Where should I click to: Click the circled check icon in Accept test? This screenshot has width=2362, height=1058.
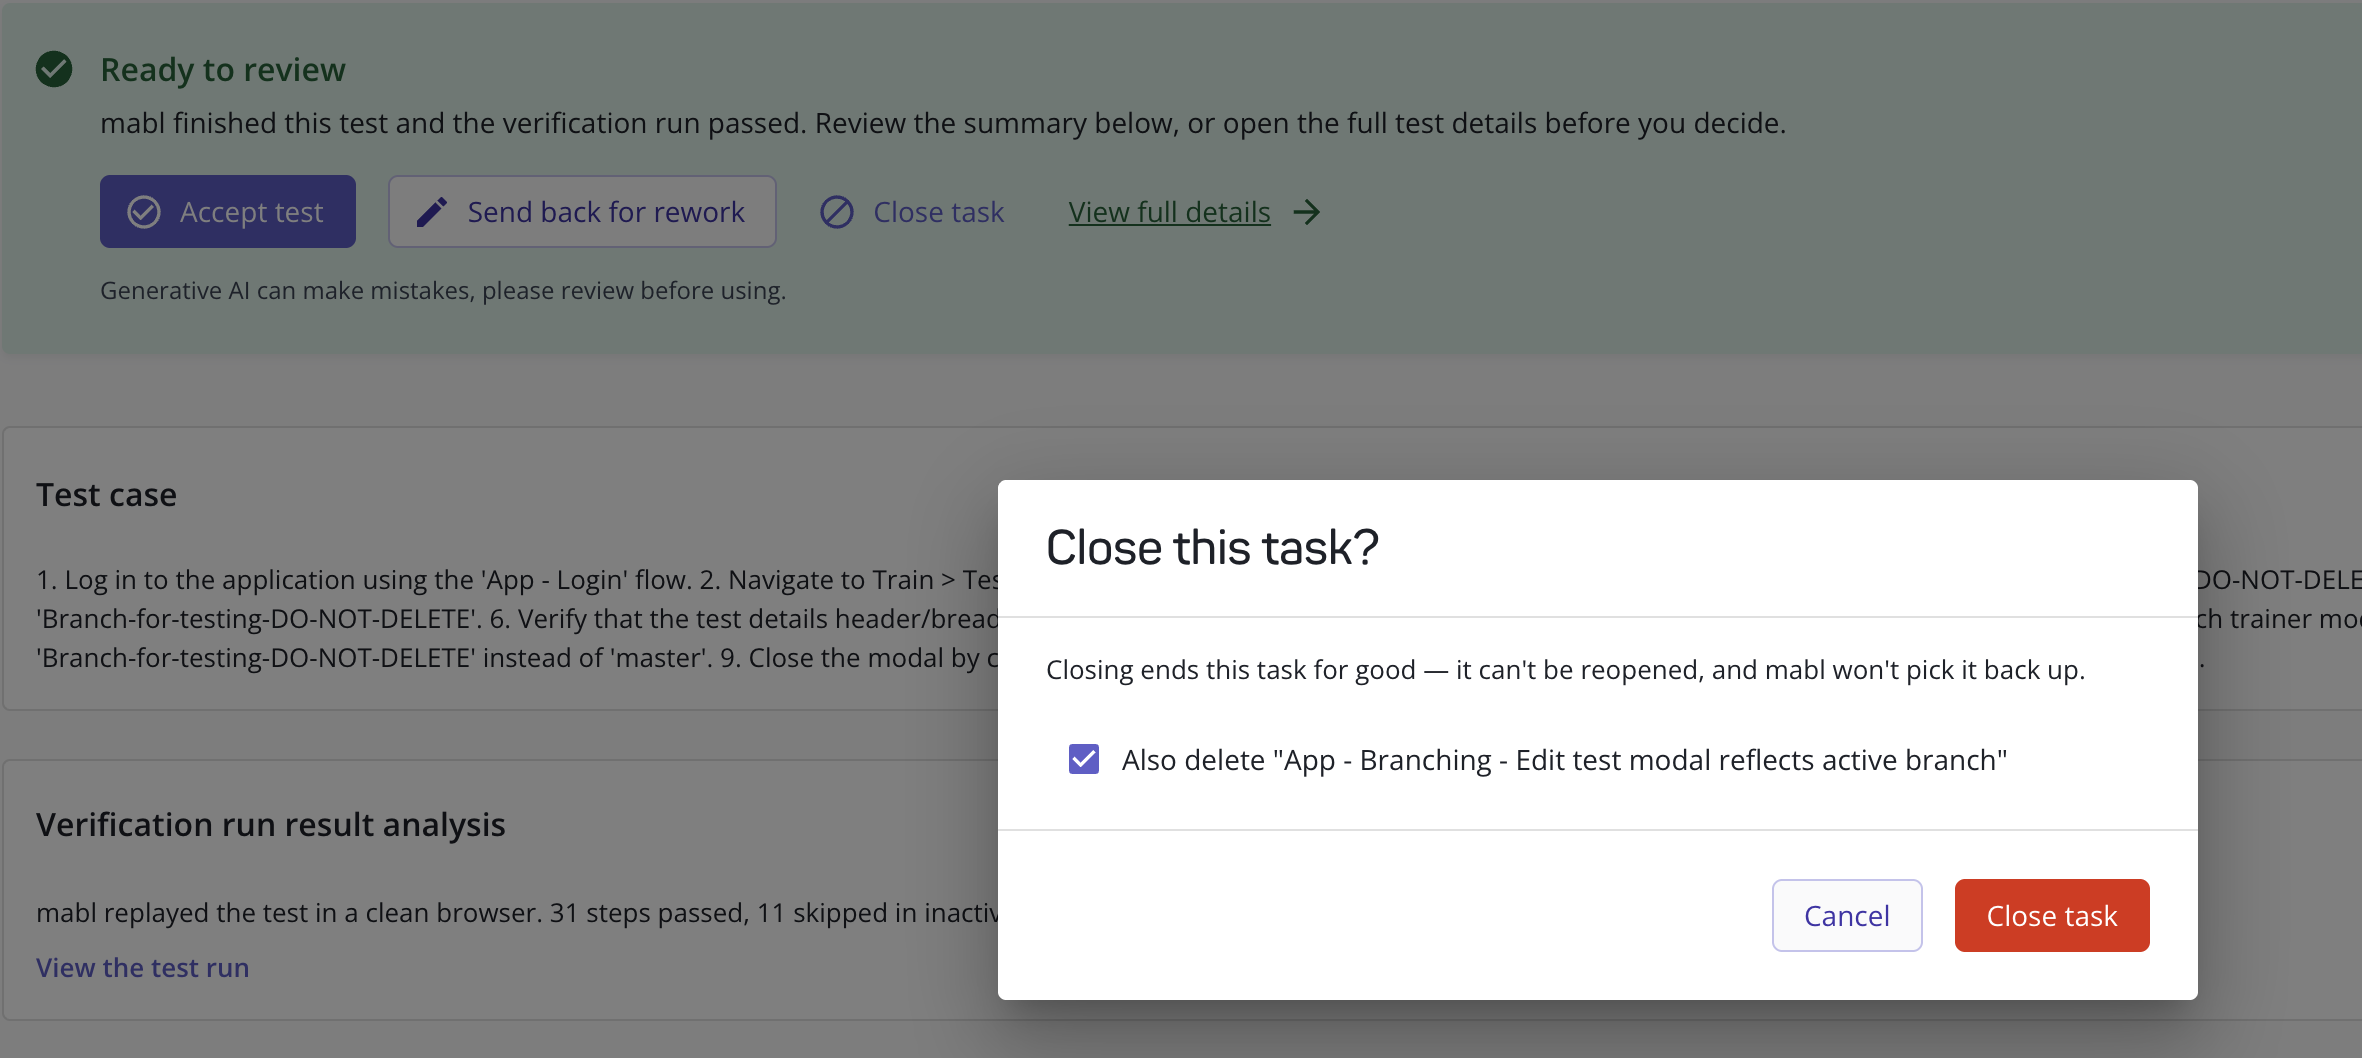144,212
